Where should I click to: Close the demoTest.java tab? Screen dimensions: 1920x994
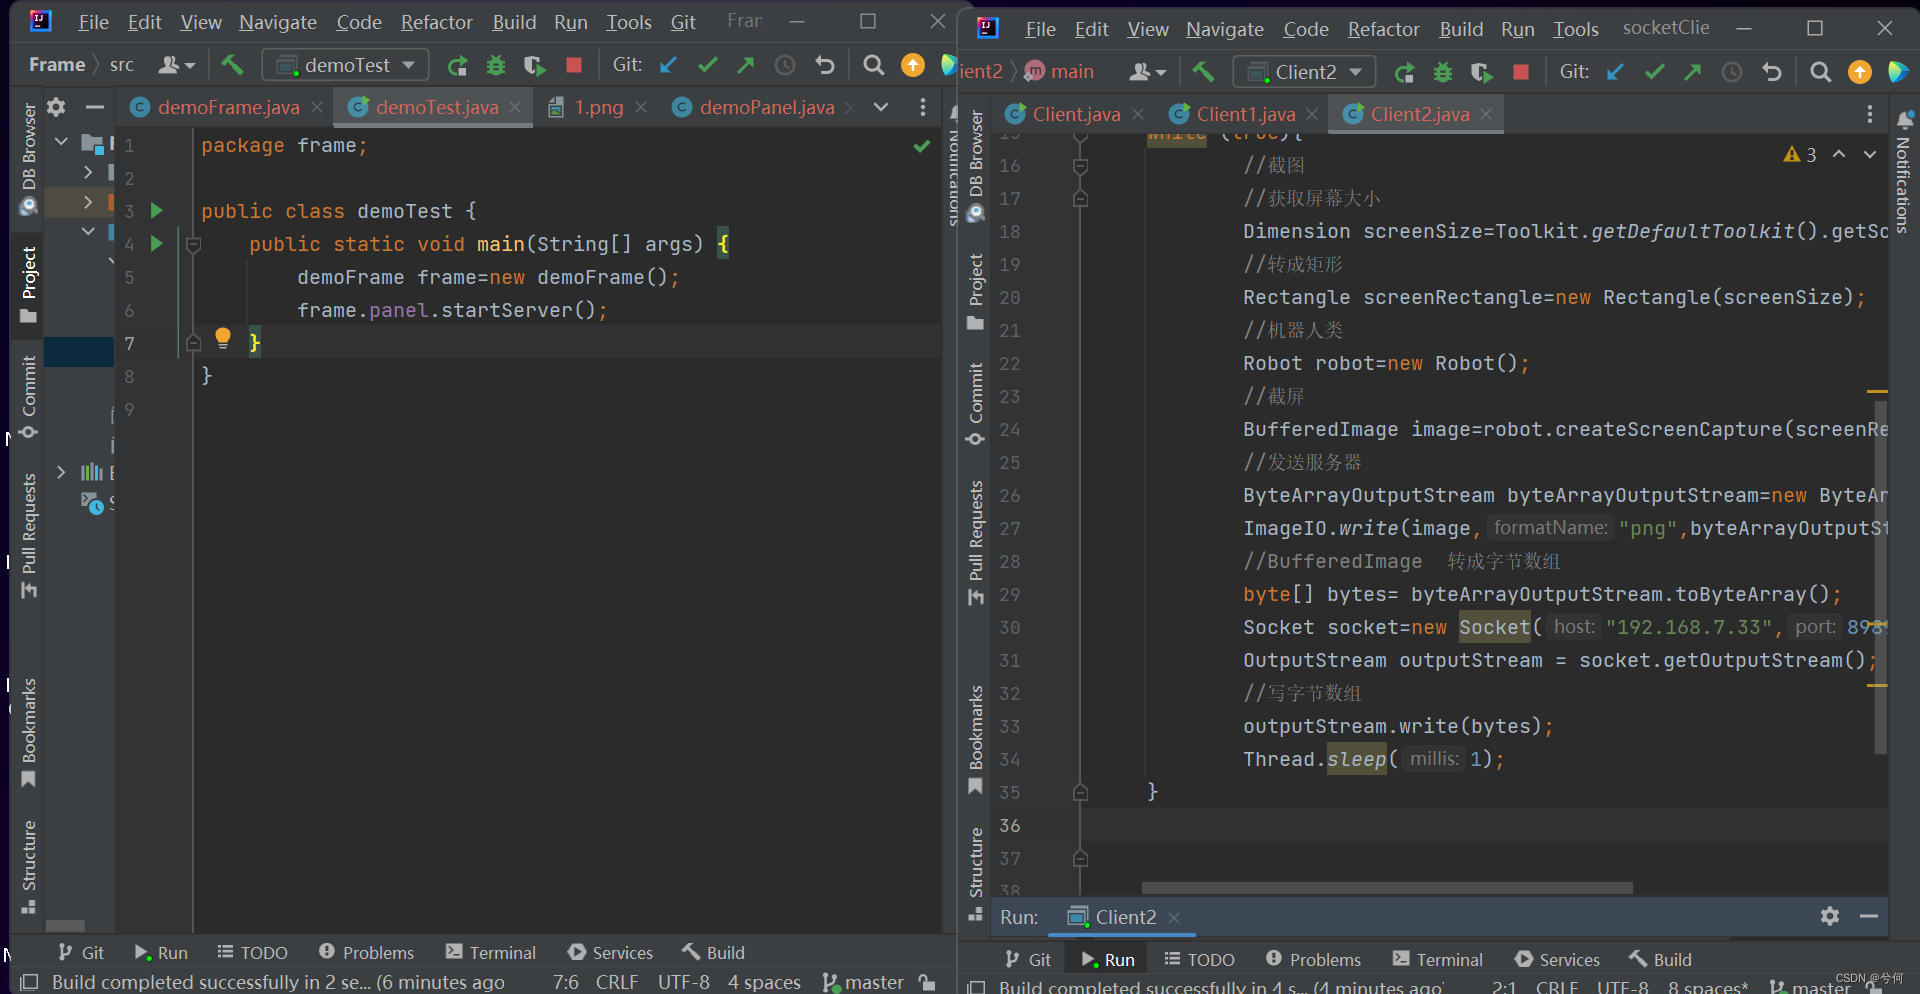515,107
